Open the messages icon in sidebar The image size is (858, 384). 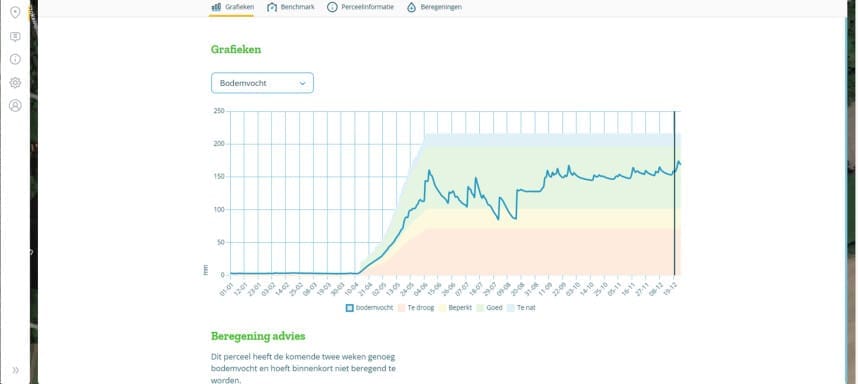(x=15, y=37)
